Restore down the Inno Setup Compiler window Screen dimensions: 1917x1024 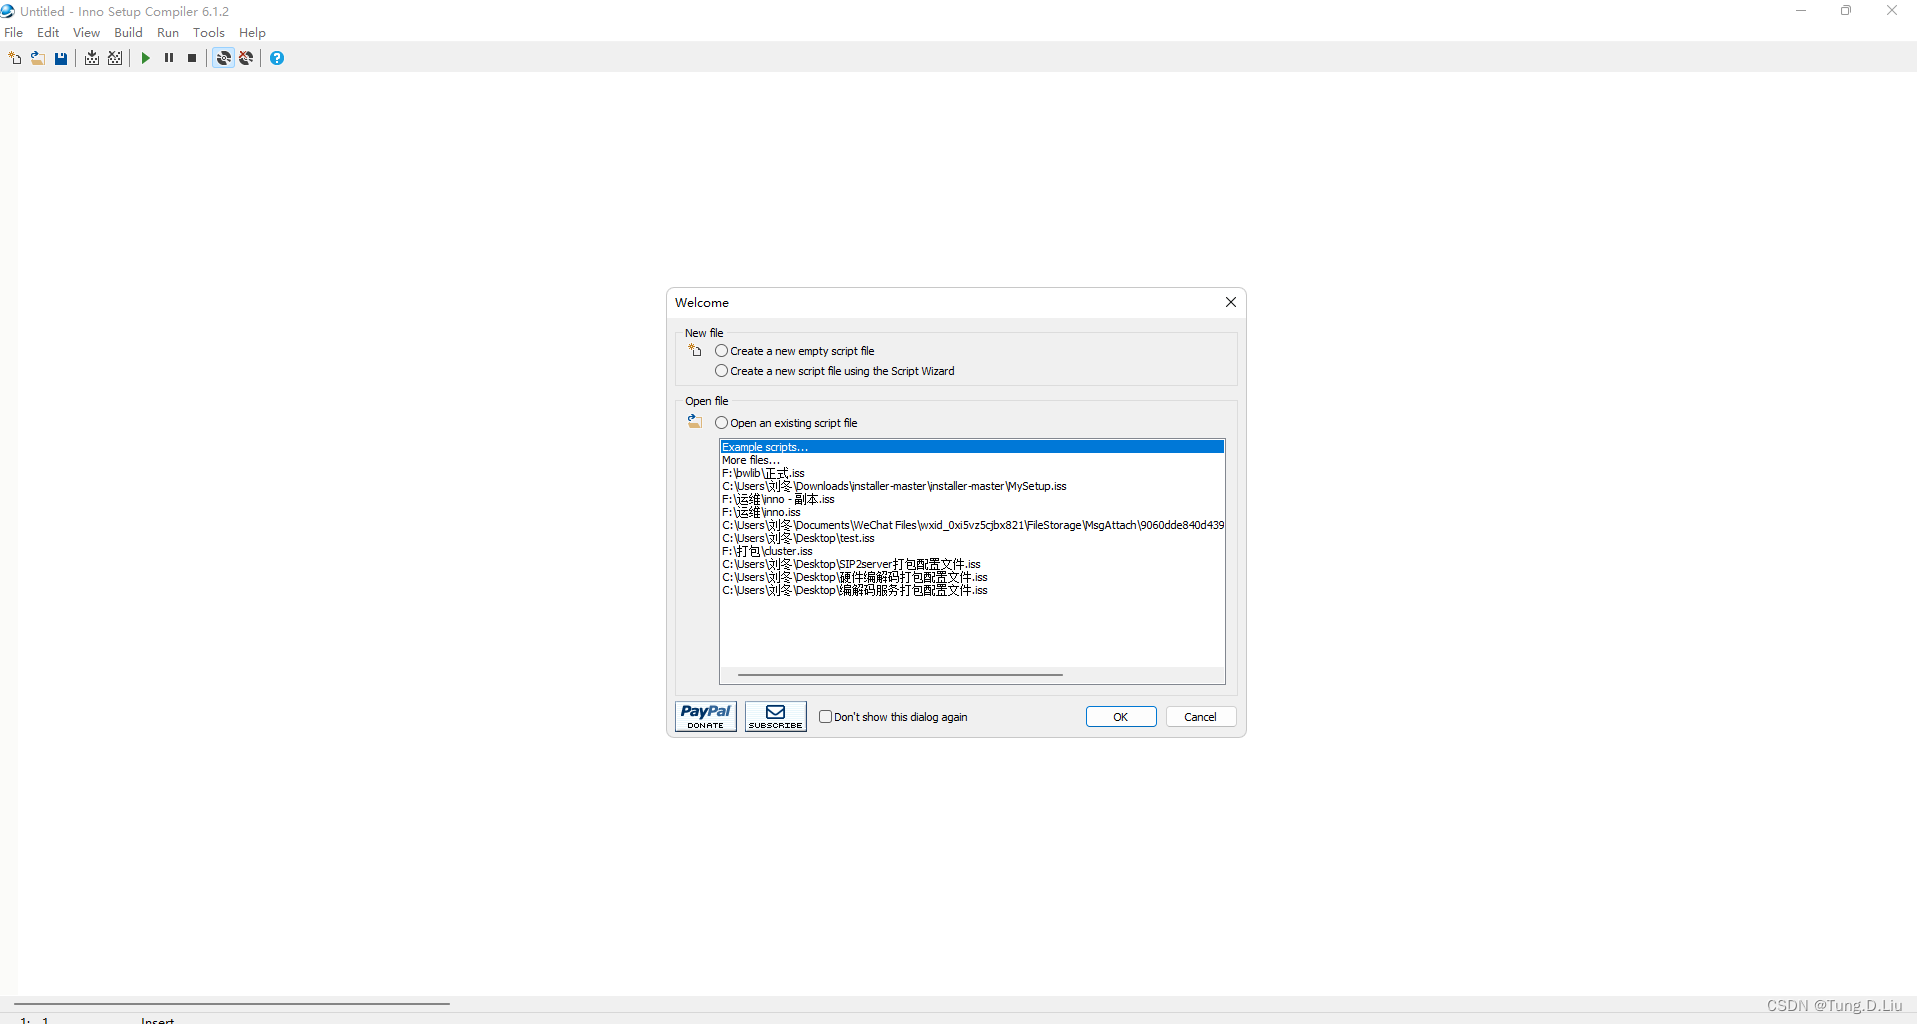point(1846,11)
